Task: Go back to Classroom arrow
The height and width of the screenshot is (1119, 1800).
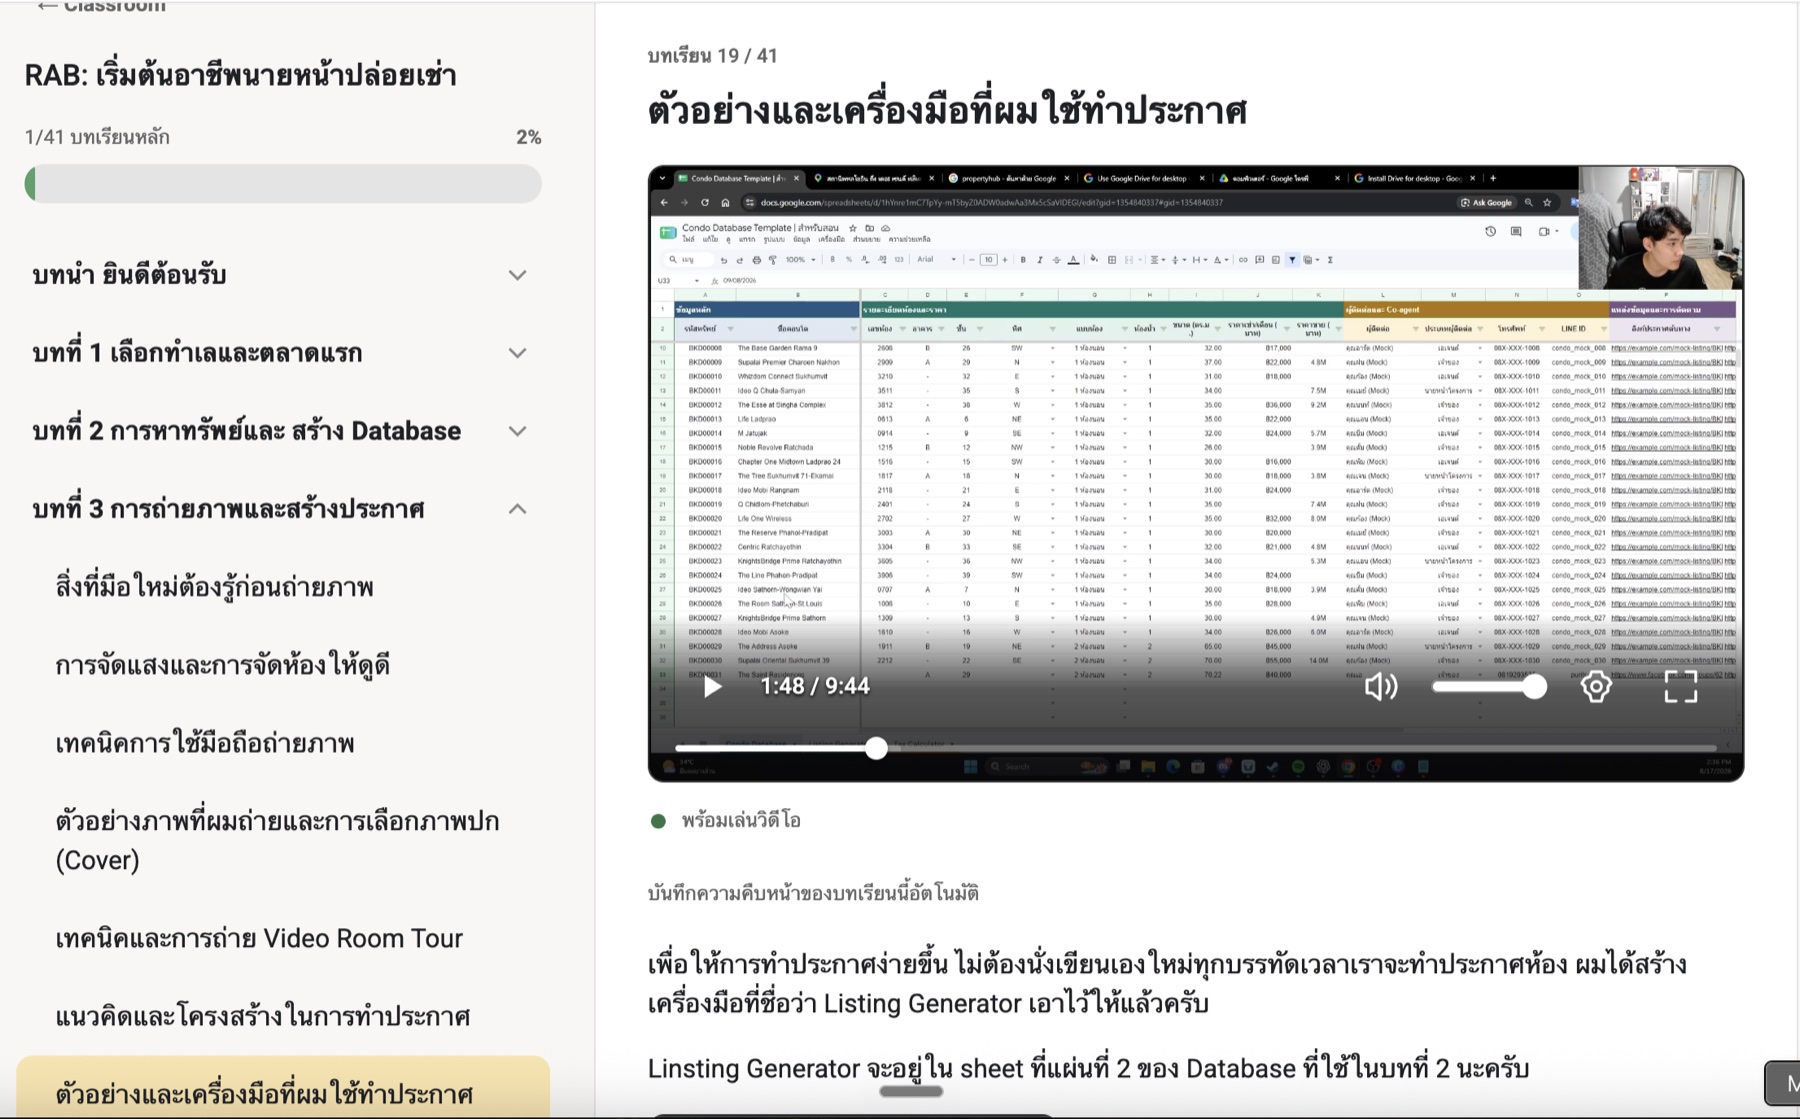Action: 46,6
